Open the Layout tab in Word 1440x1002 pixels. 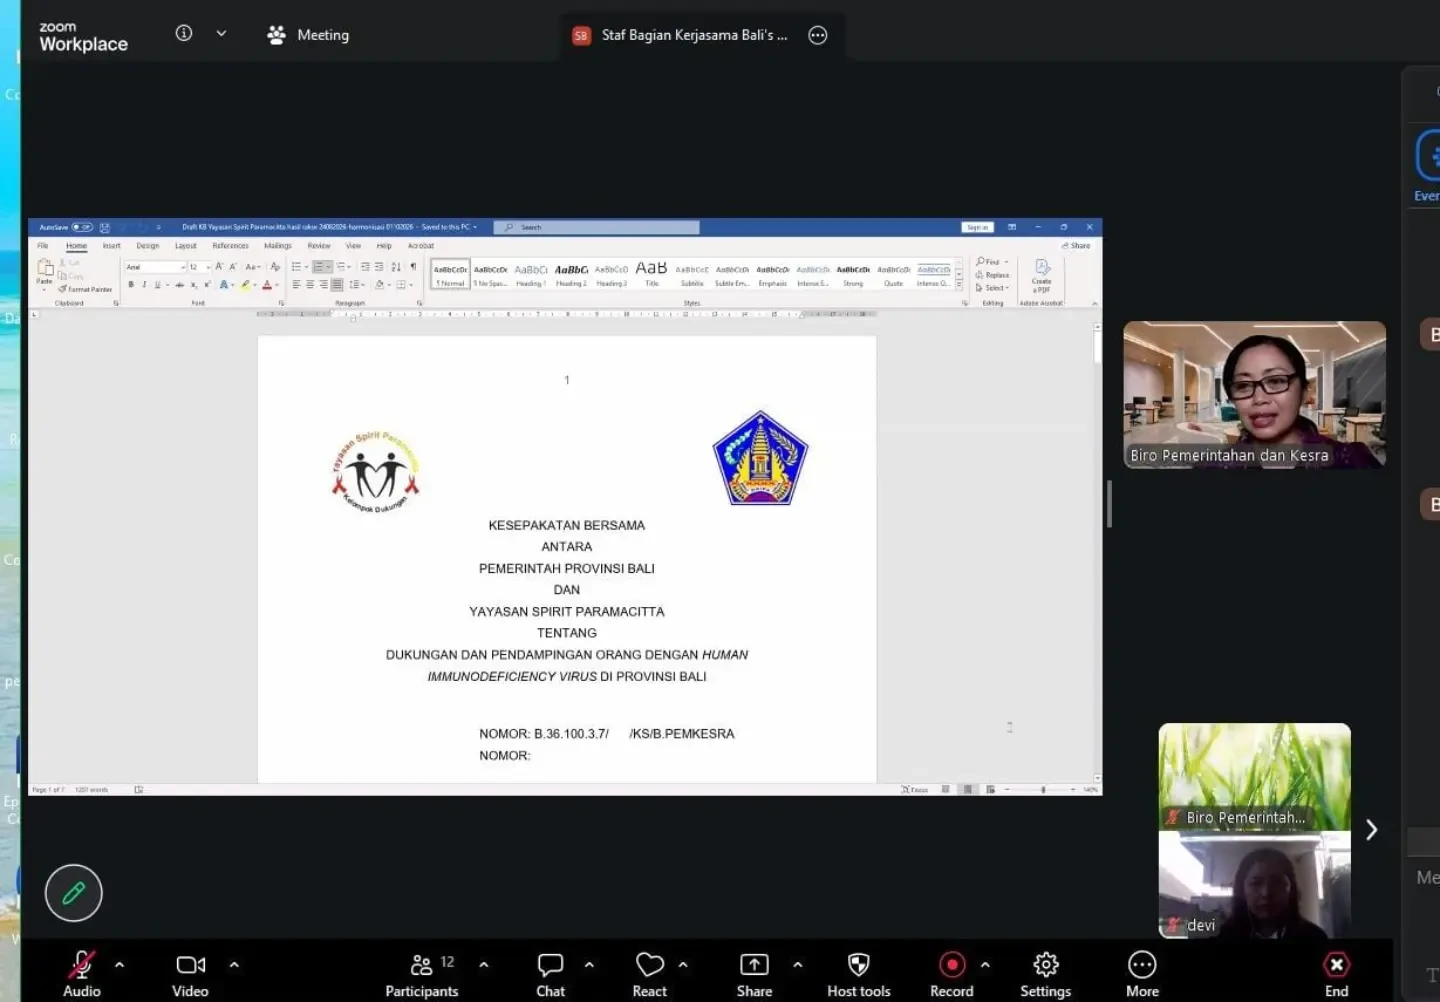coord(186,246)
